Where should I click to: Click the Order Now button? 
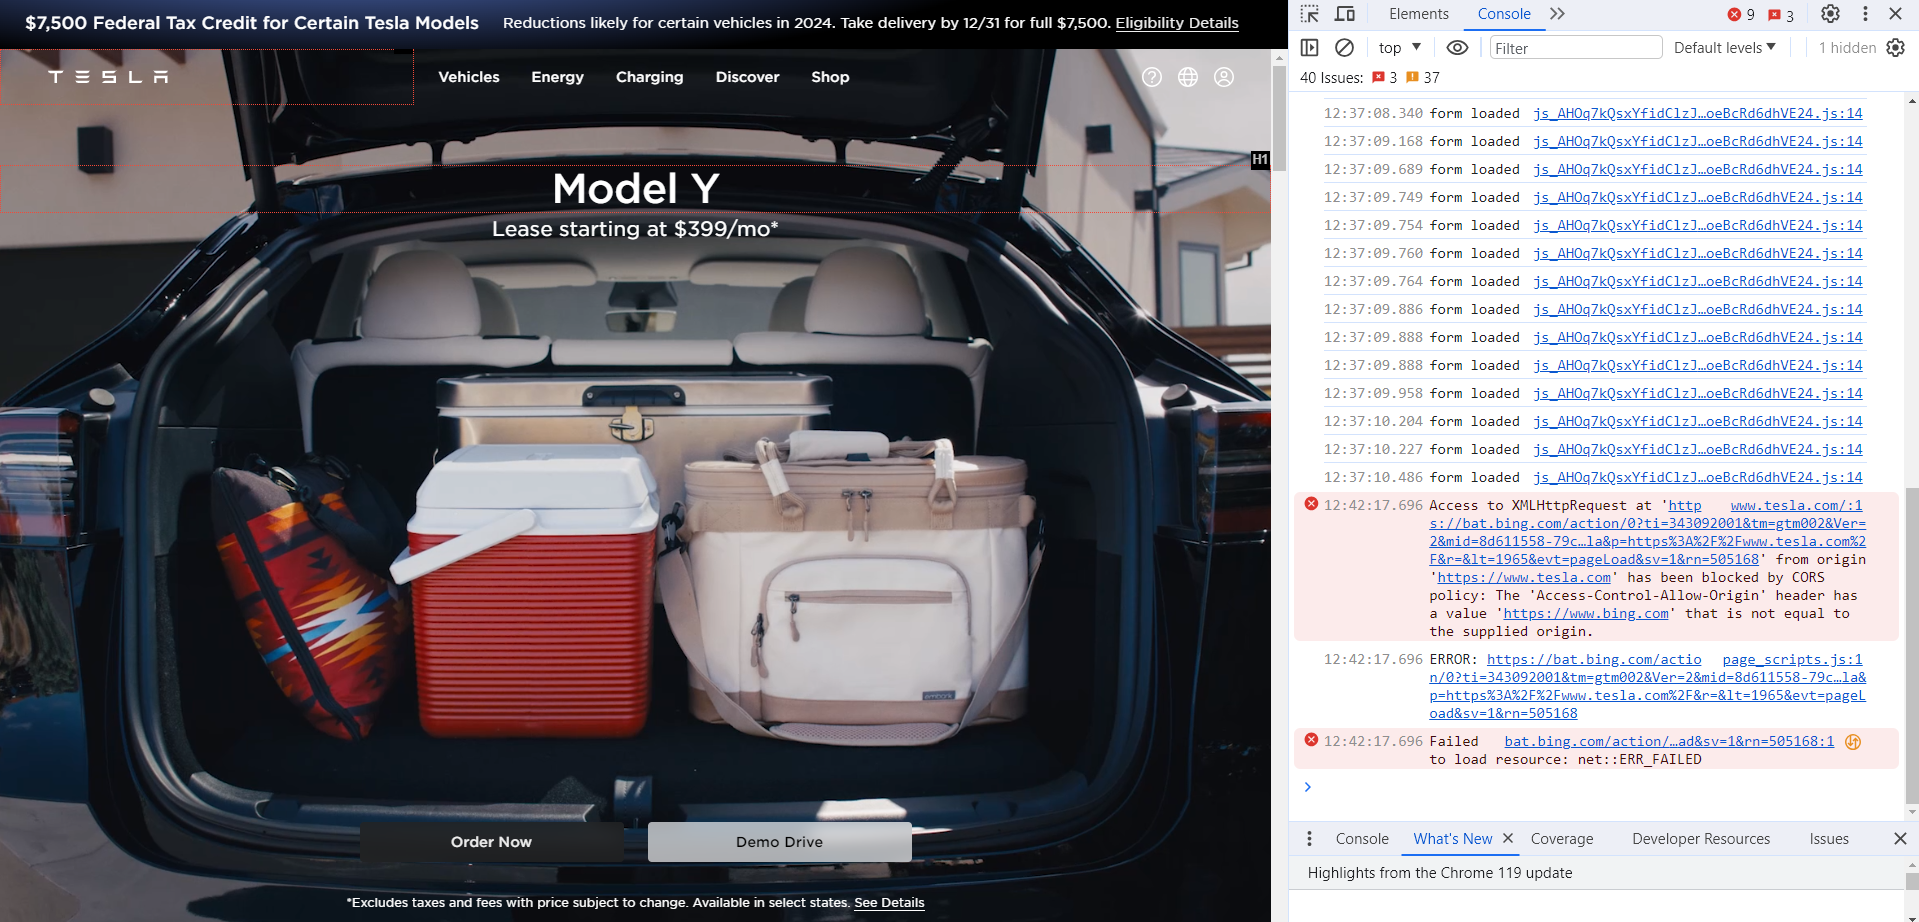pyautogui.click(x=491, y=842)
